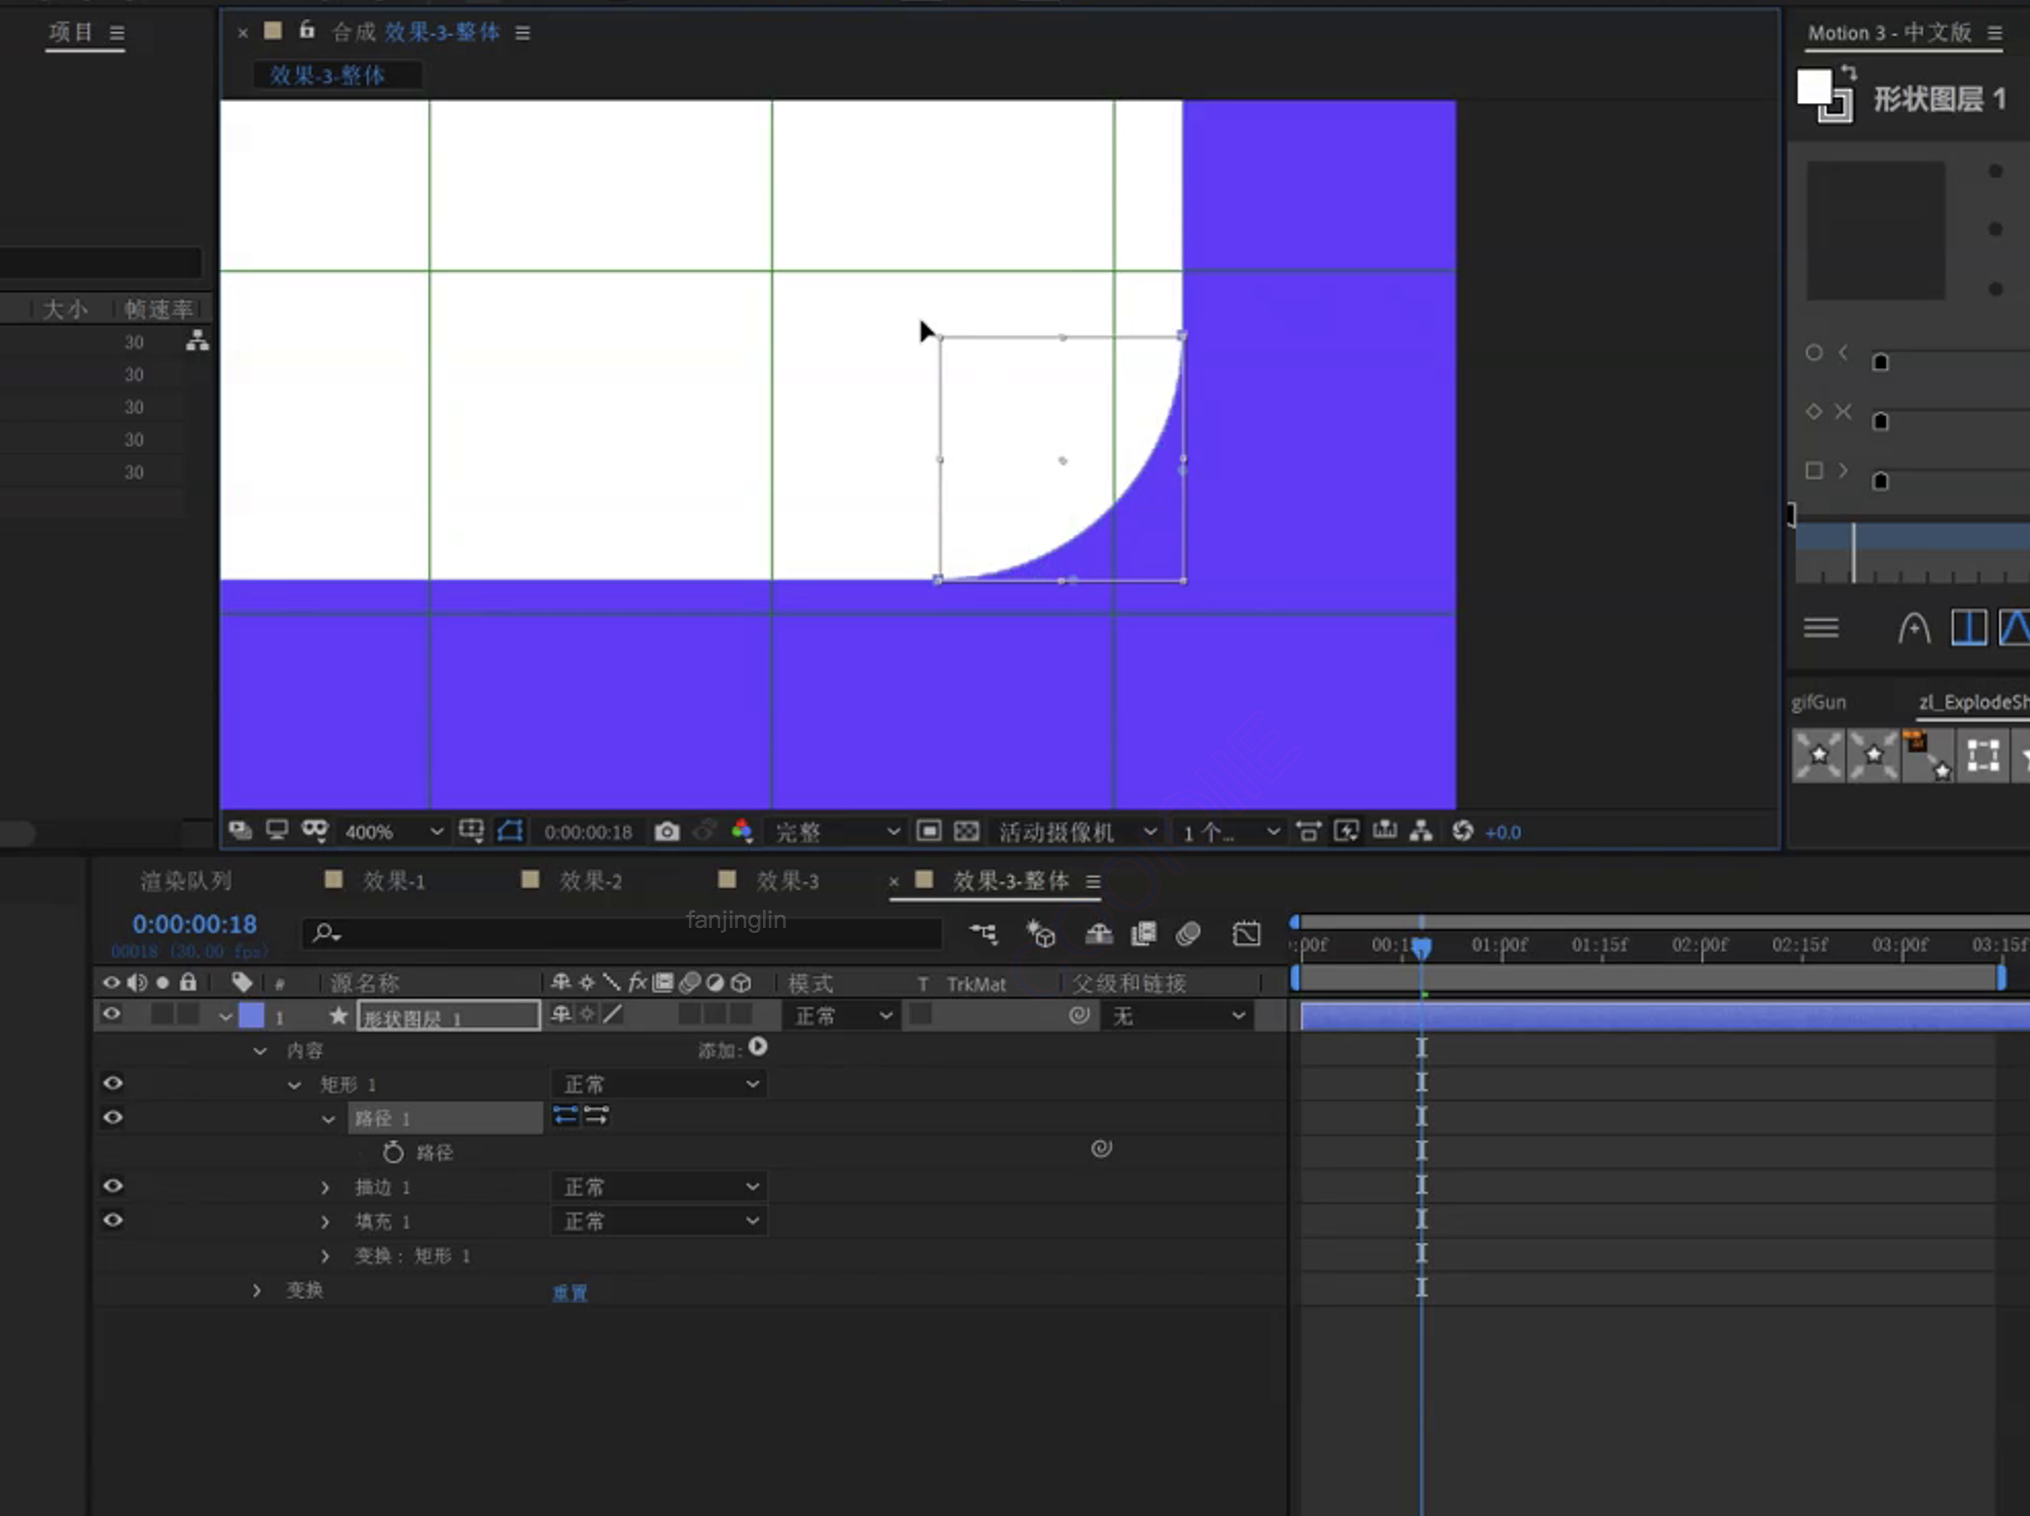
Task: Open the 活动摄像机 camera dropdown
Action: 1077,832
